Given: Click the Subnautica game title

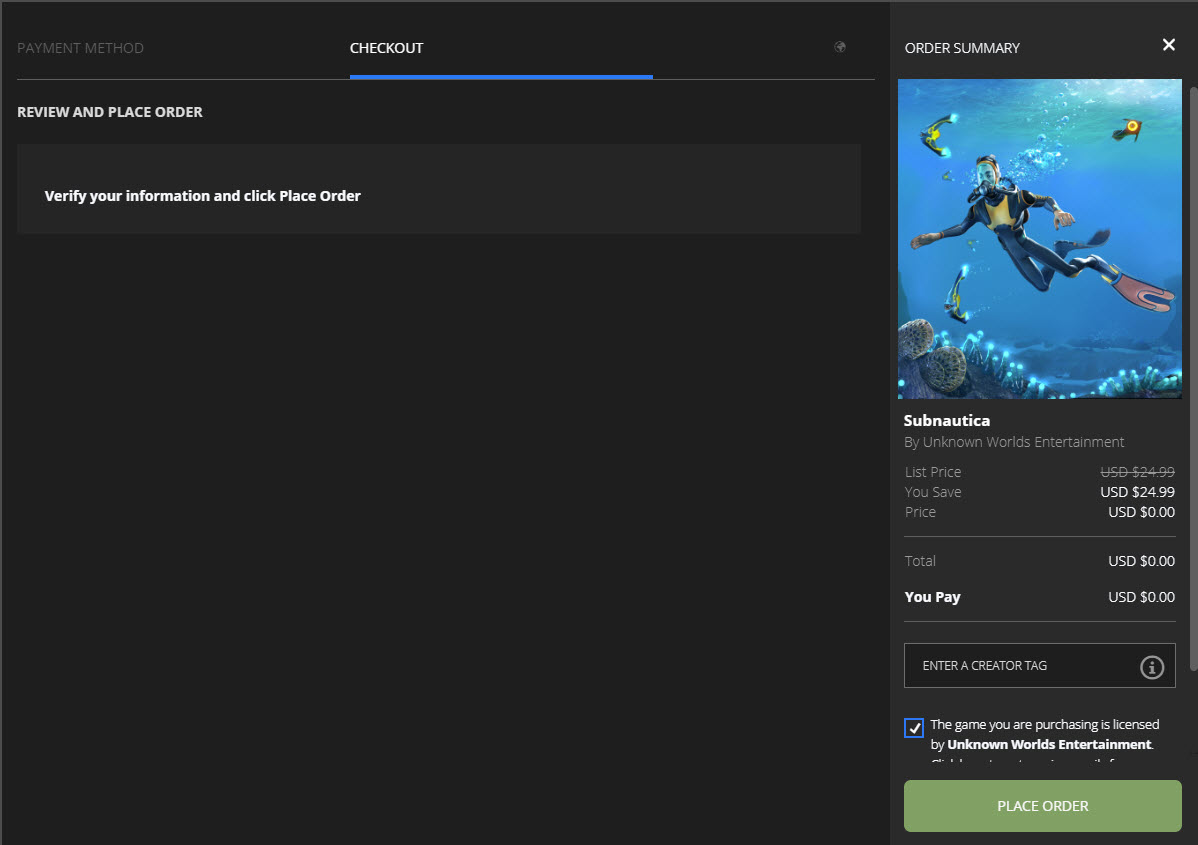Looking at the screenshot, I should click(x=946, y=421).
